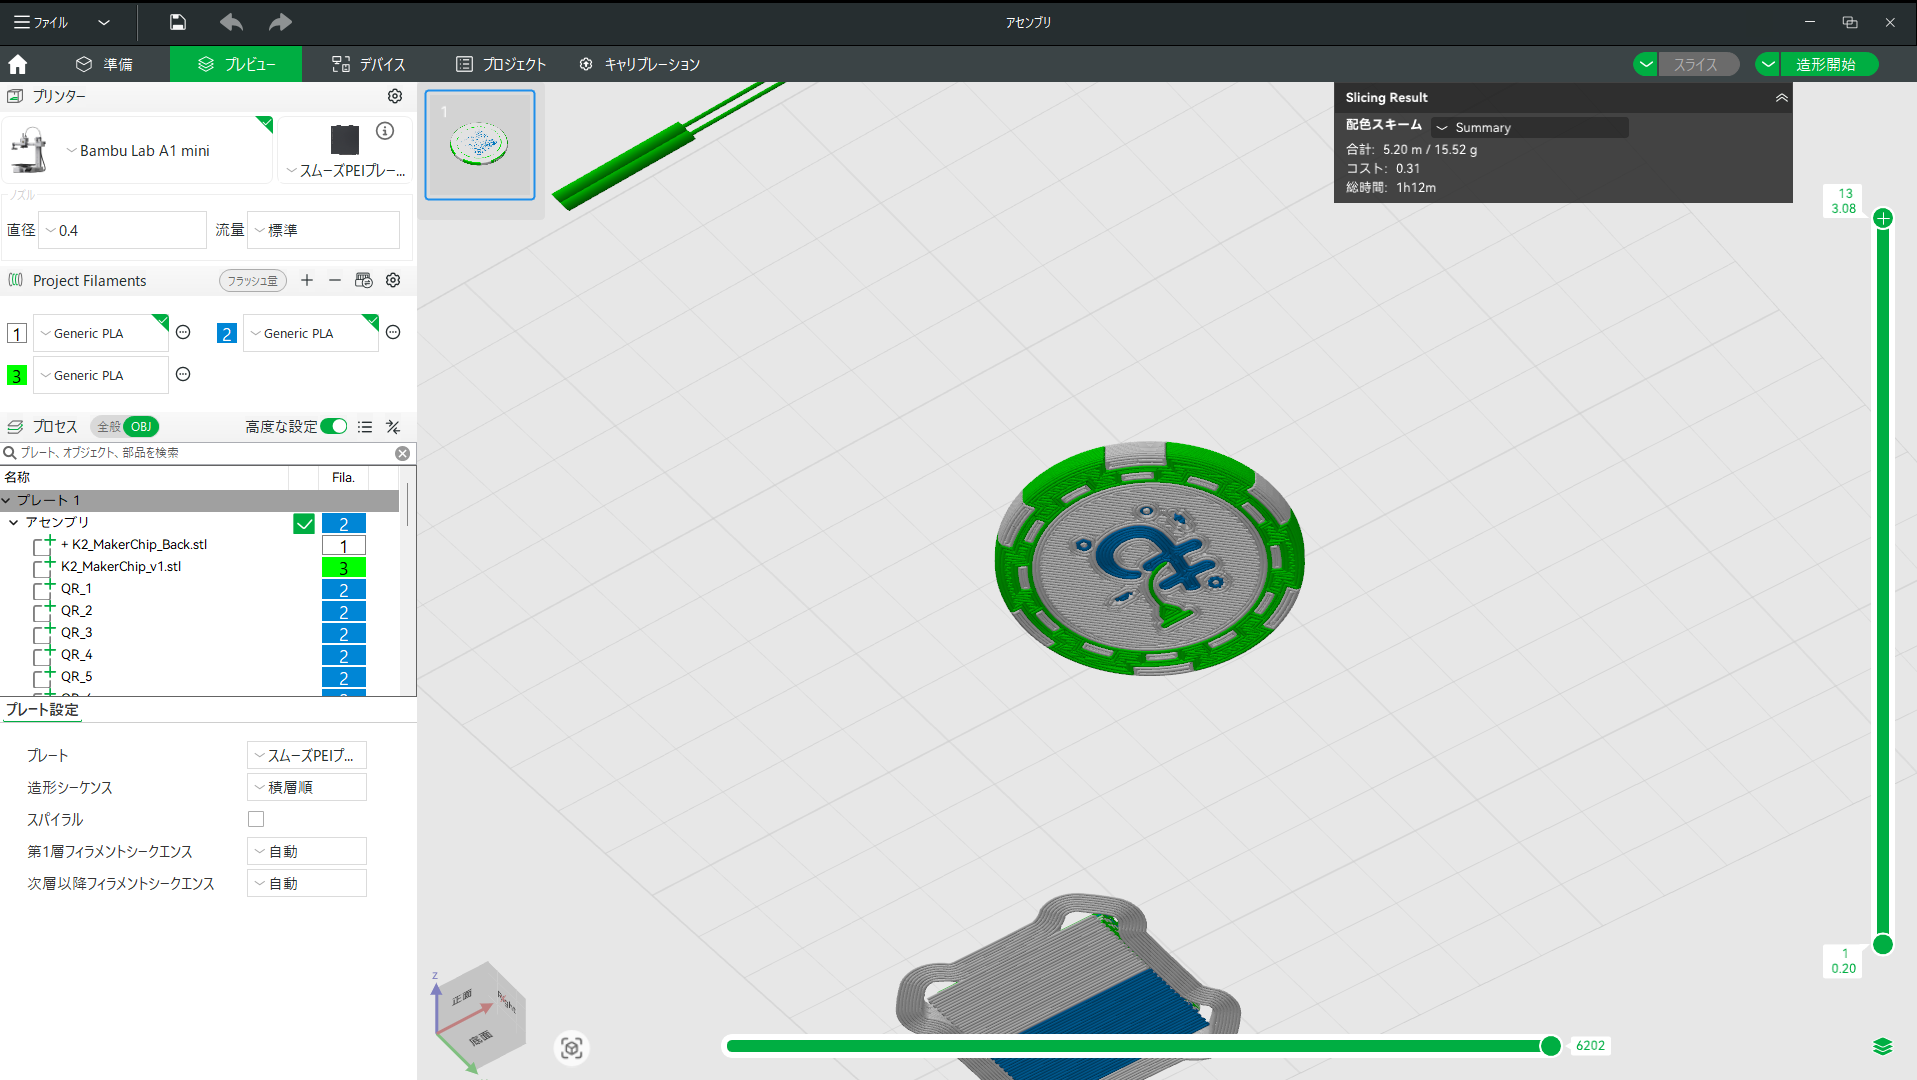Click the Slice button

coord(1697,64)
